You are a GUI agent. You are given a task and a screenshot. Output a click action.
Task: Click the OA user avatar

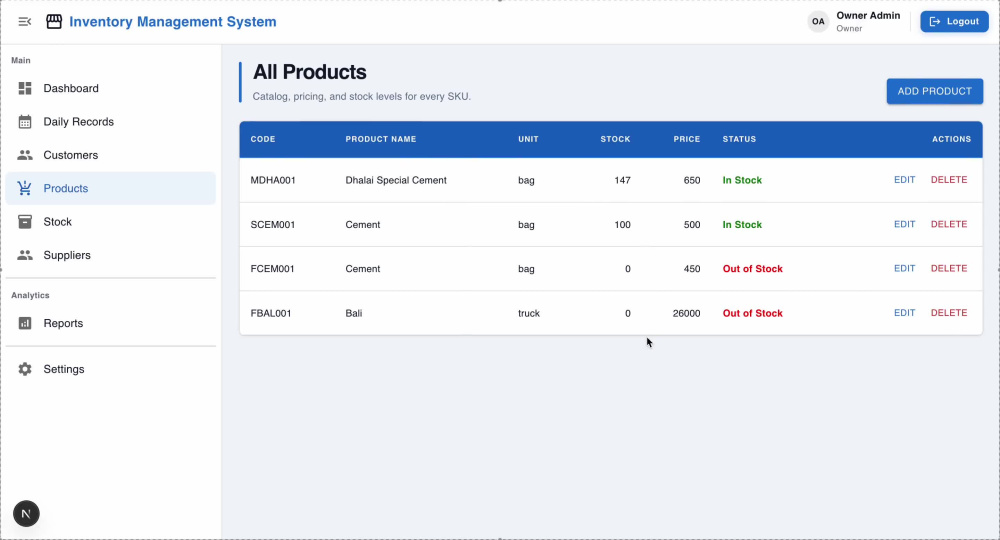[818, 22]
